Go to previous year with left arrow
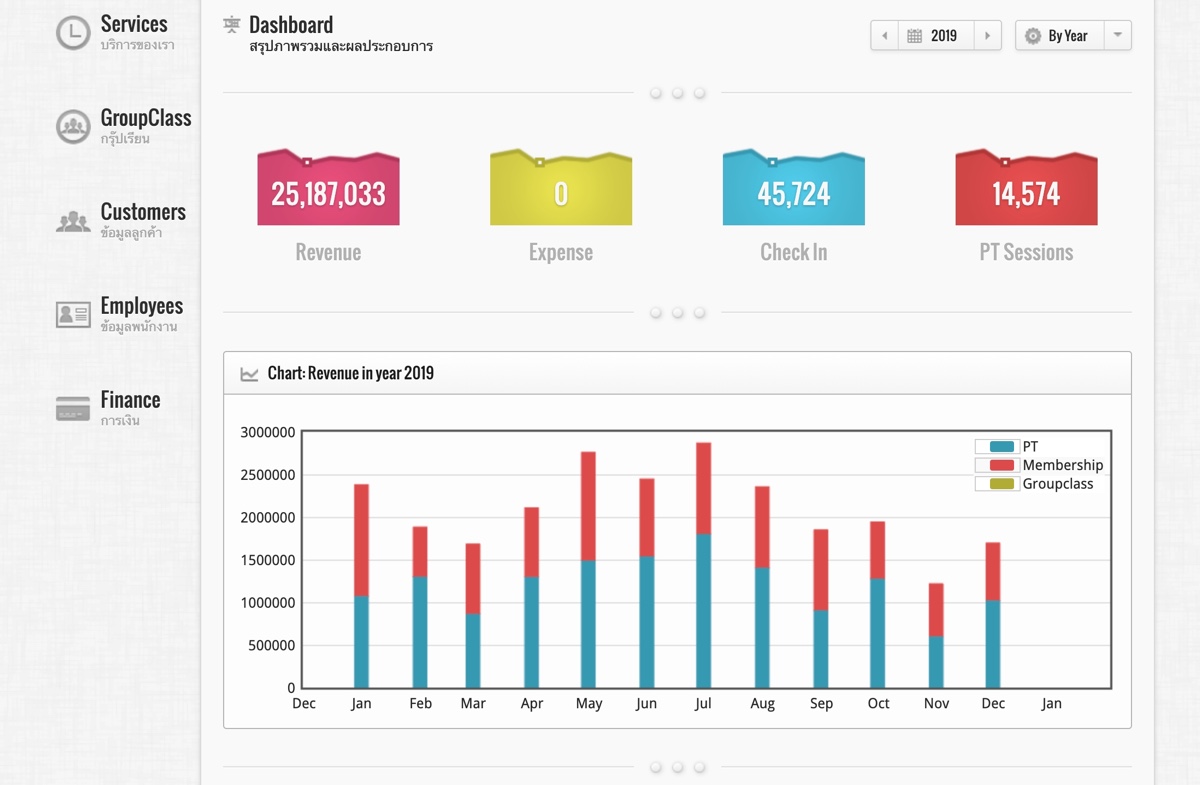Image resolution: width=1200 pixels, height=785 pixels. click(884, 36)
